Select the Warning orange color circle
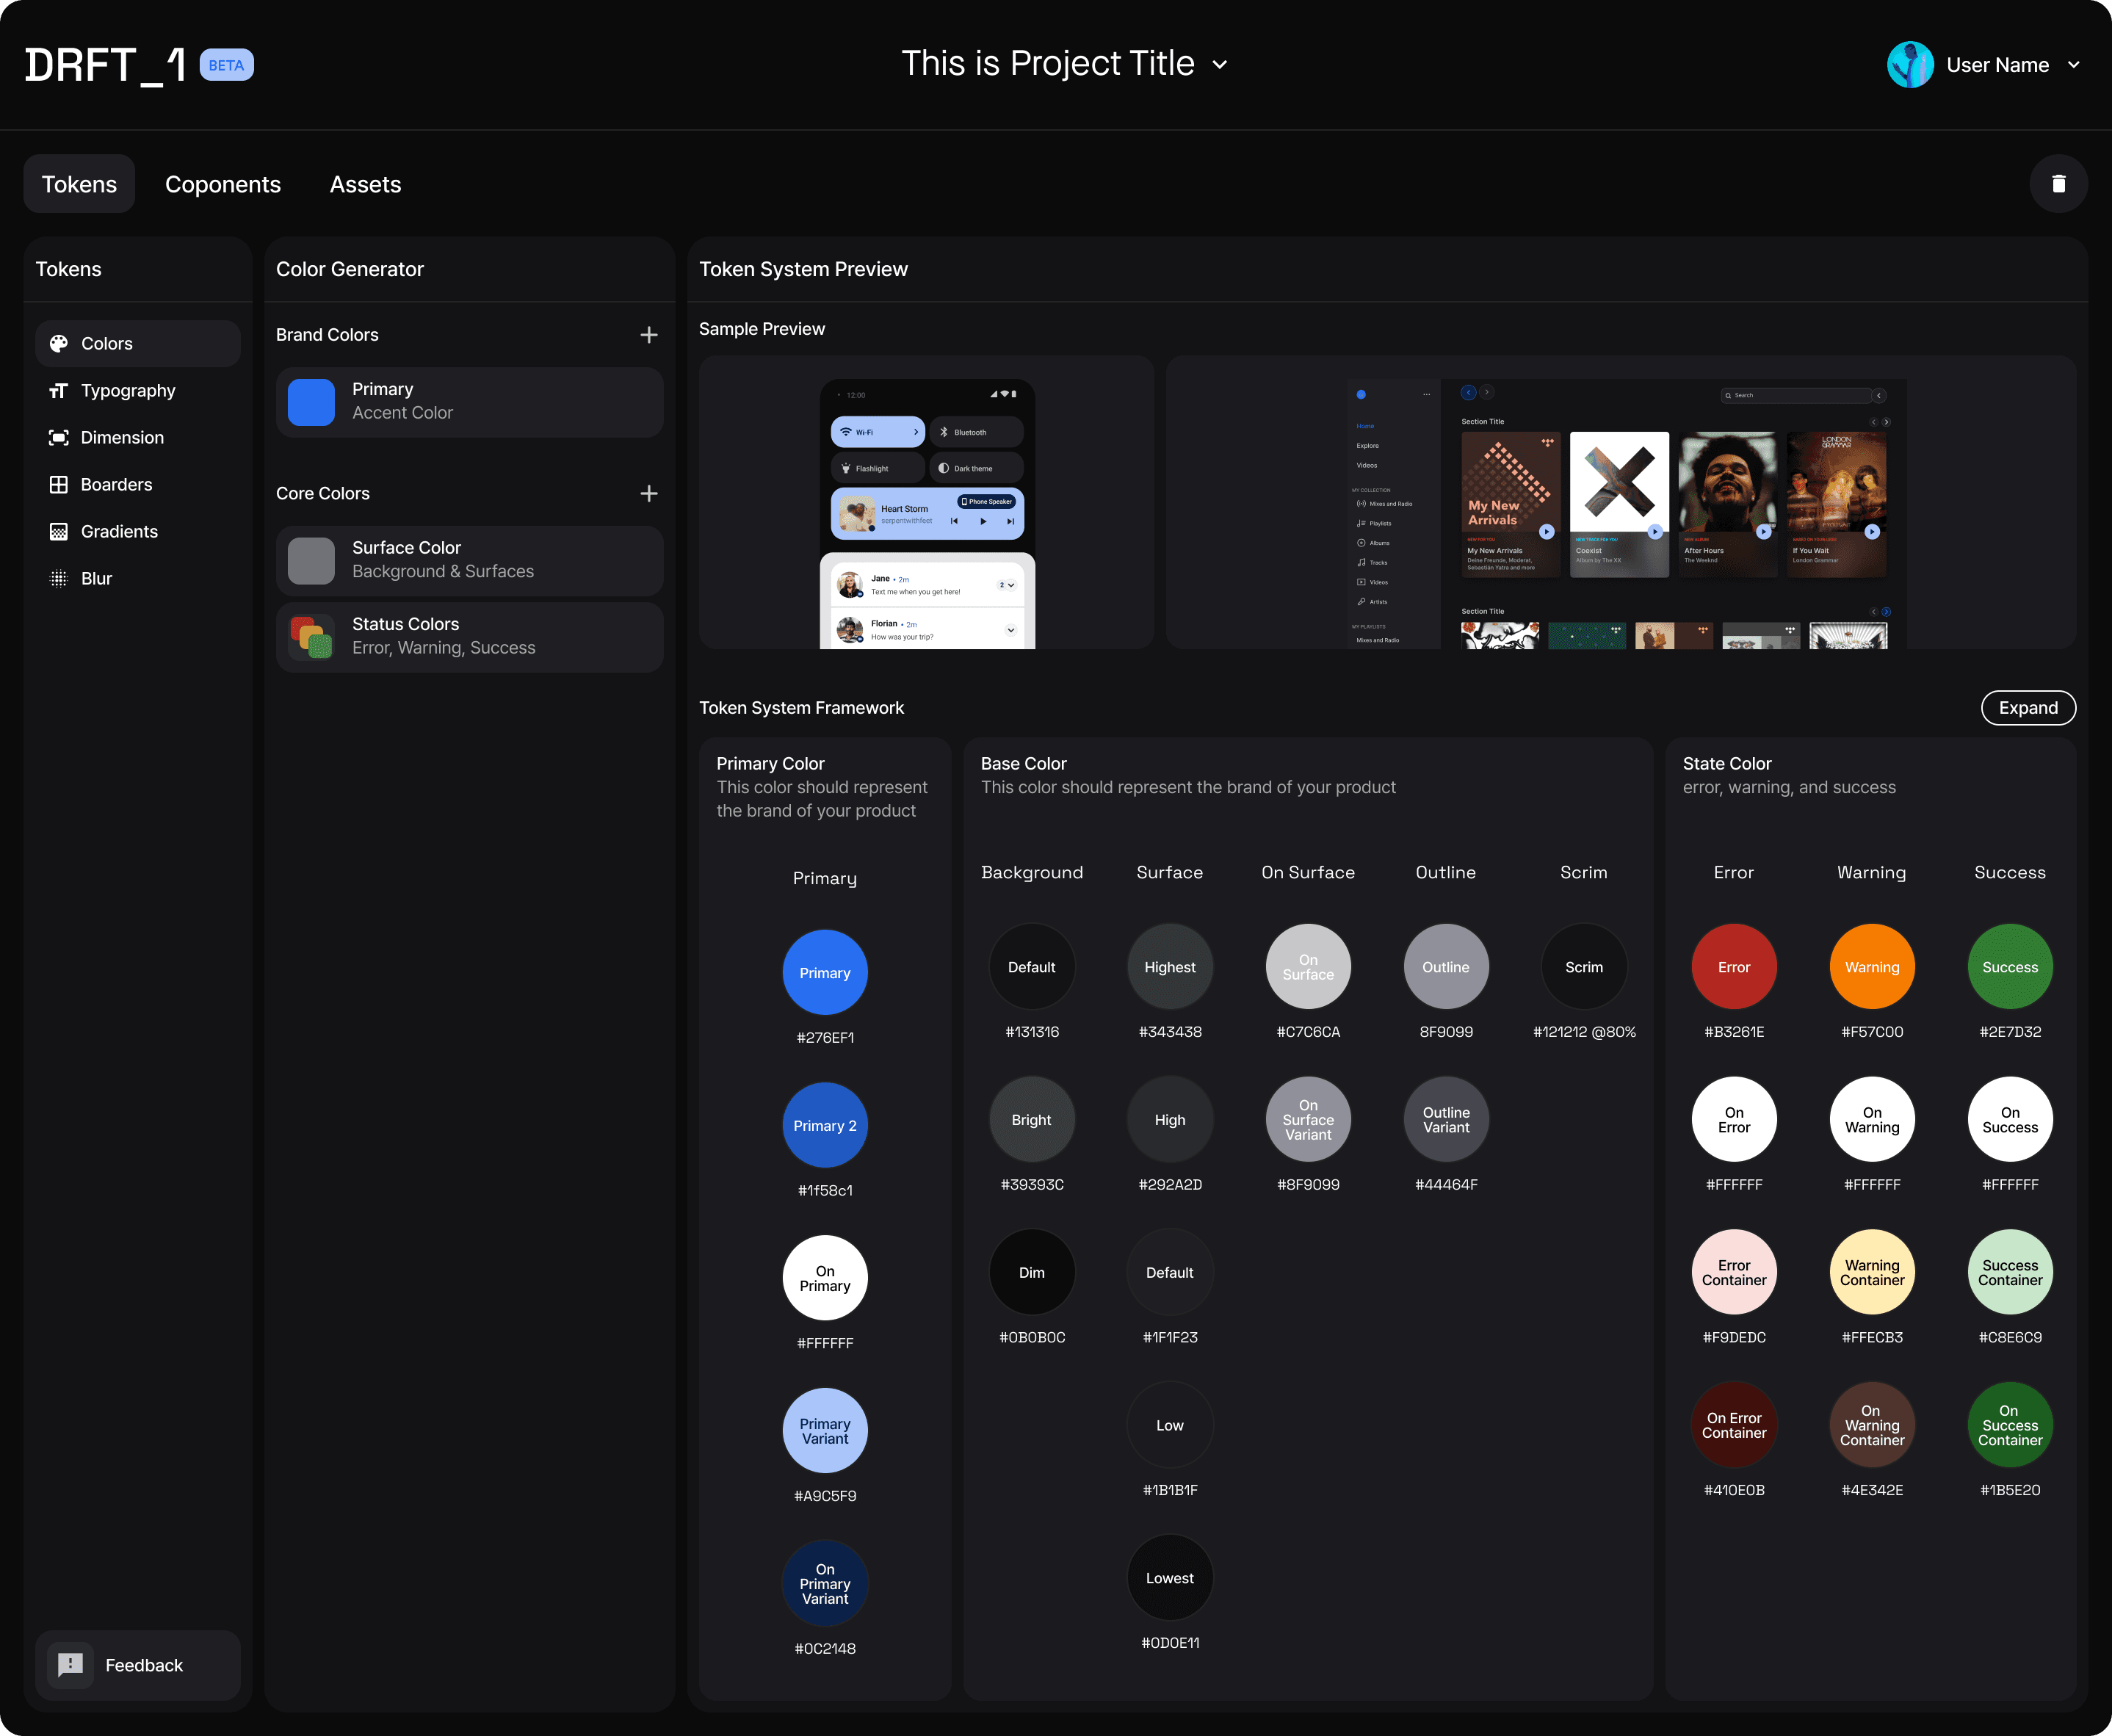The image size is (2112, 1736). coord(1872,967)
